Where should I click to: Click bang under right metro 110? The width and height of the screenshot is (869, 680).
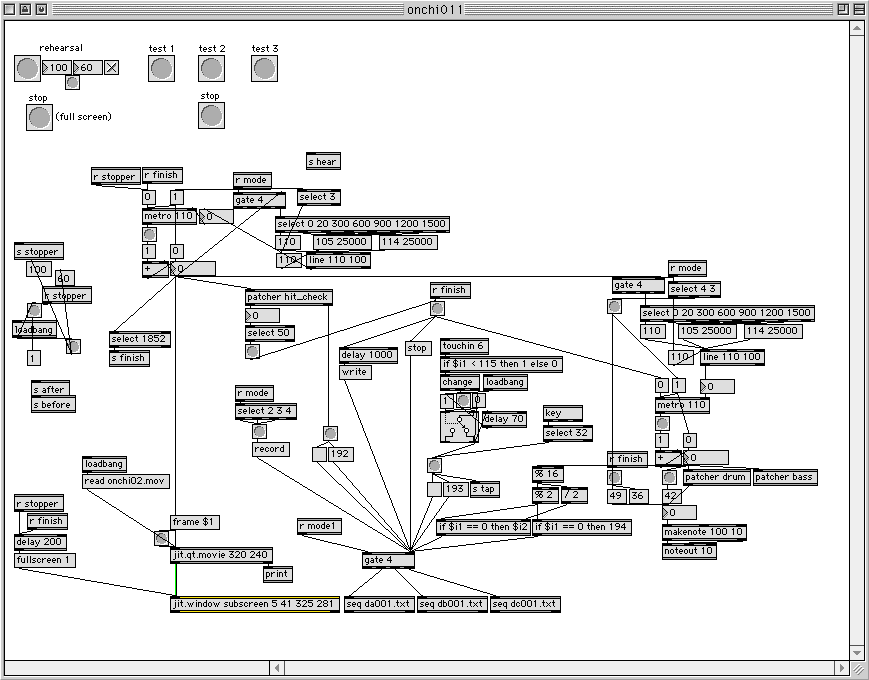[x=662, y=424]
